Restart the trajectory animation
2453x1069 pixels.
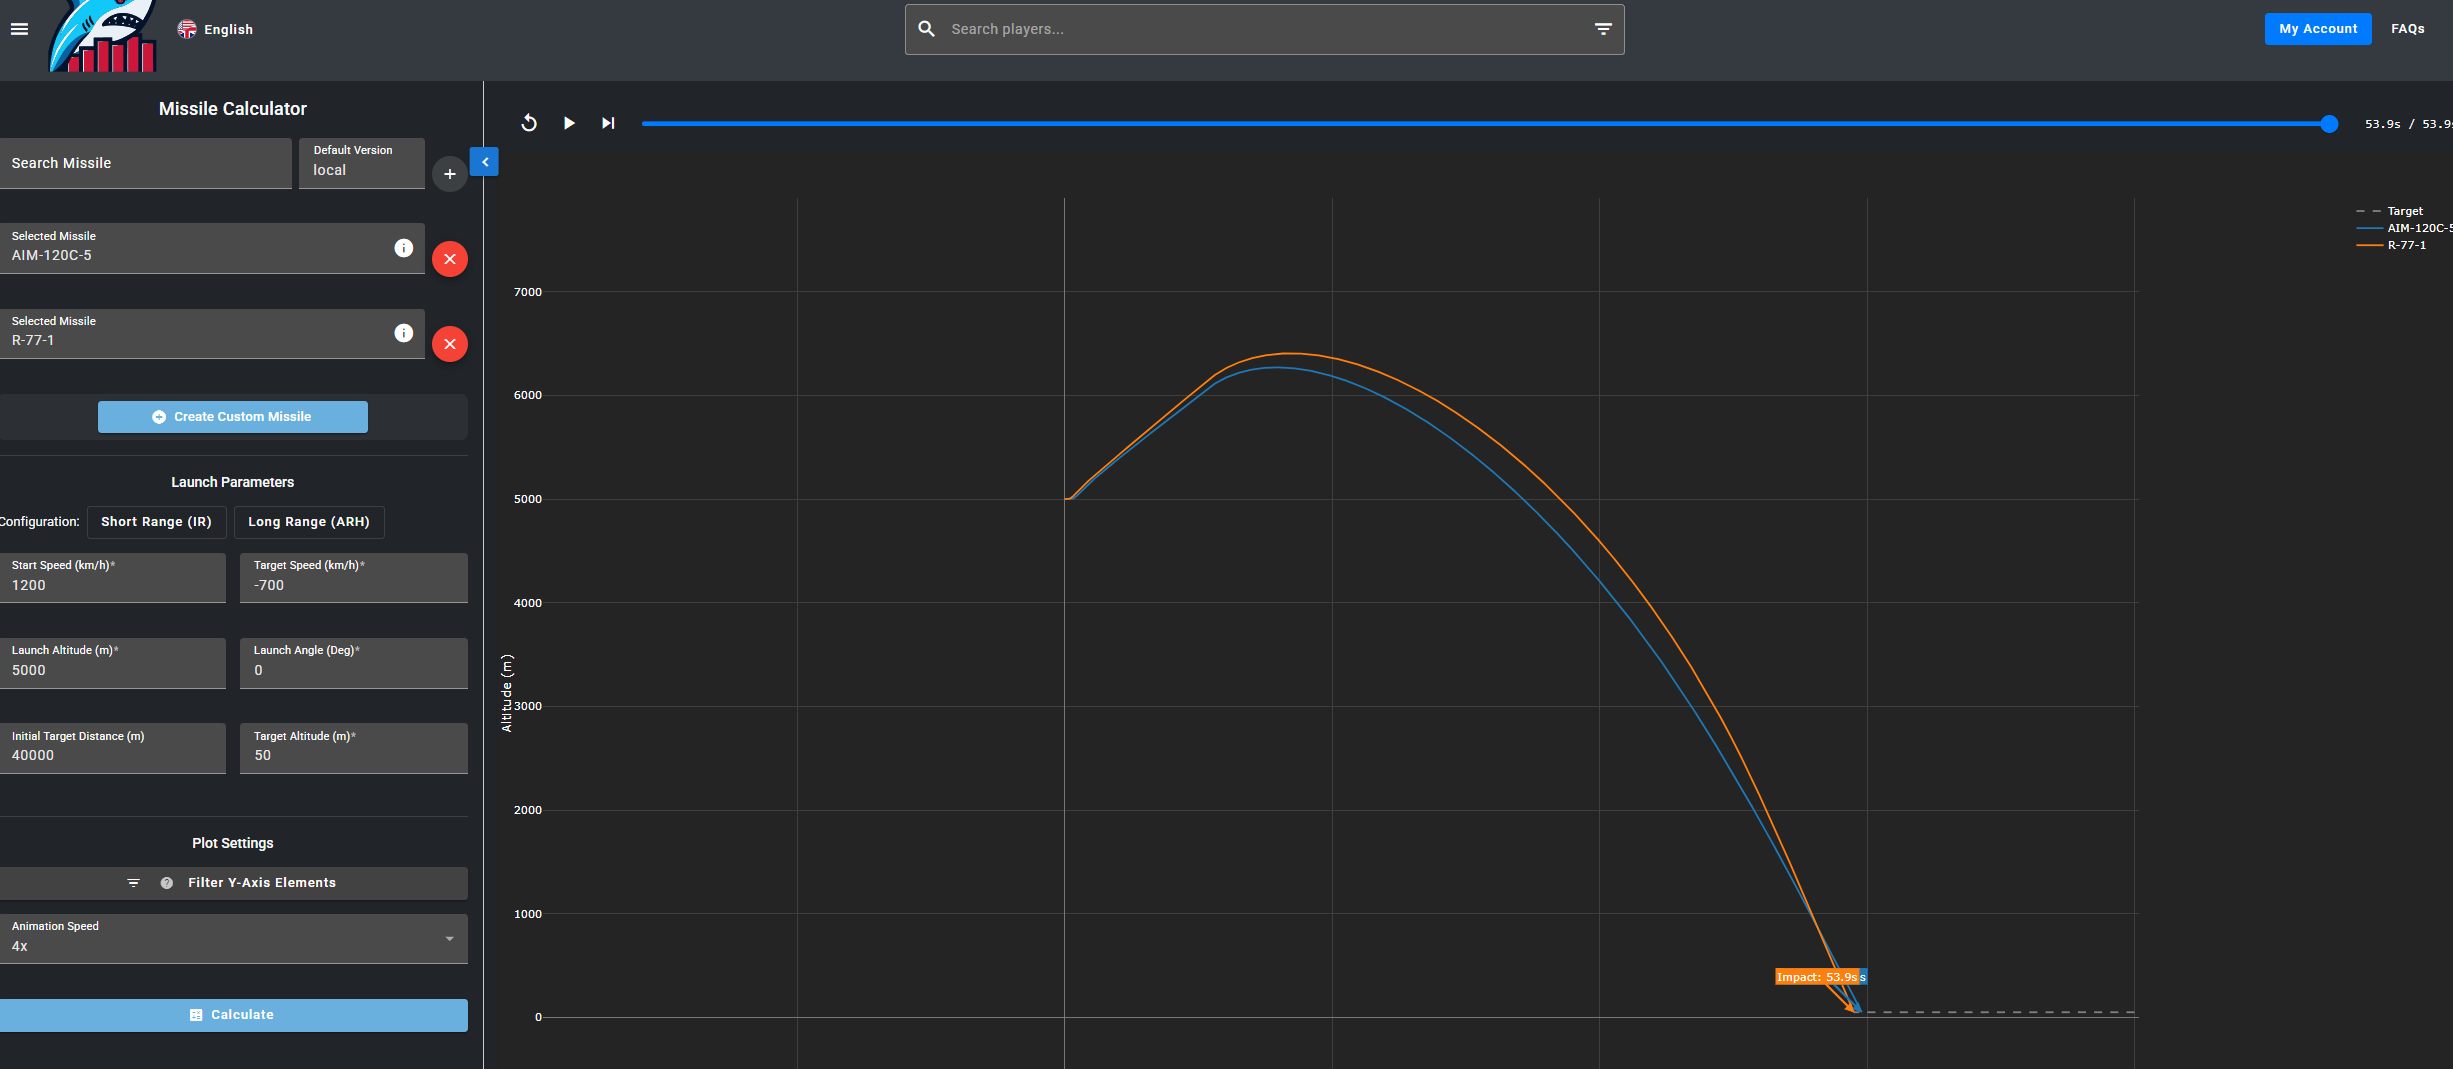tap(529, 123)
